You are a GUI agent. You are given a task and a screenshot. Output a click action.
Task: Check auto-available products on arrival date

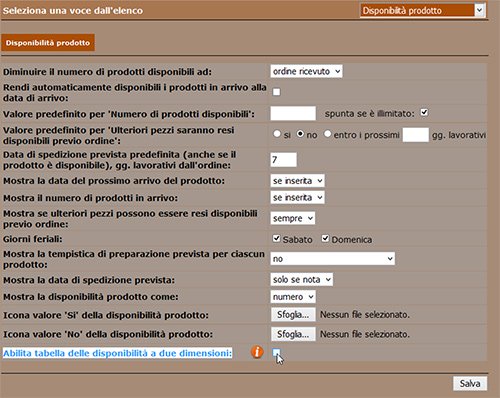tap(276, 92)
